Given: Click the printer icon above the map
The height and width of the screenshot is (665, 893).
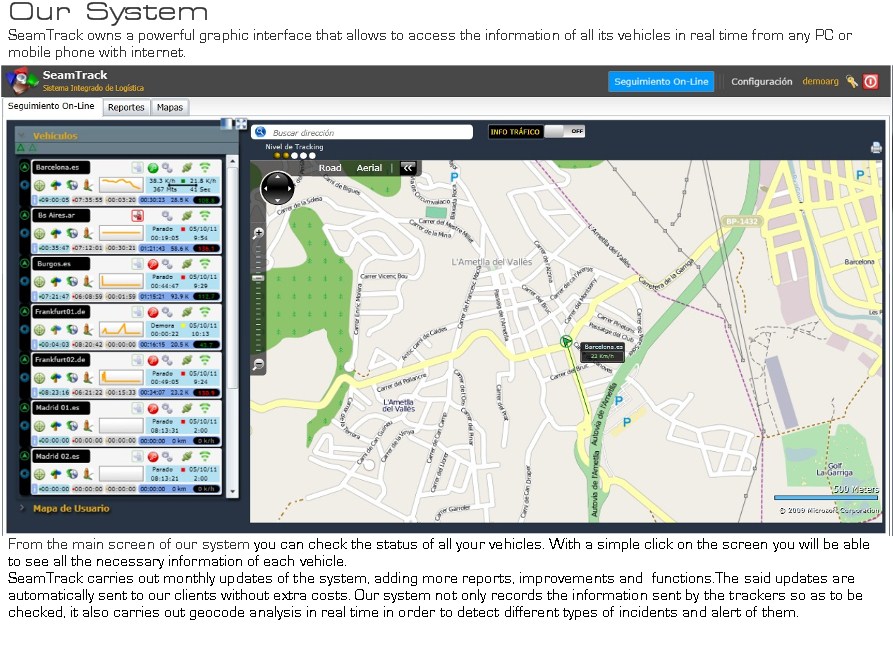Looking at the screenshot, I should pyautogui.click(x=876, y=148).
